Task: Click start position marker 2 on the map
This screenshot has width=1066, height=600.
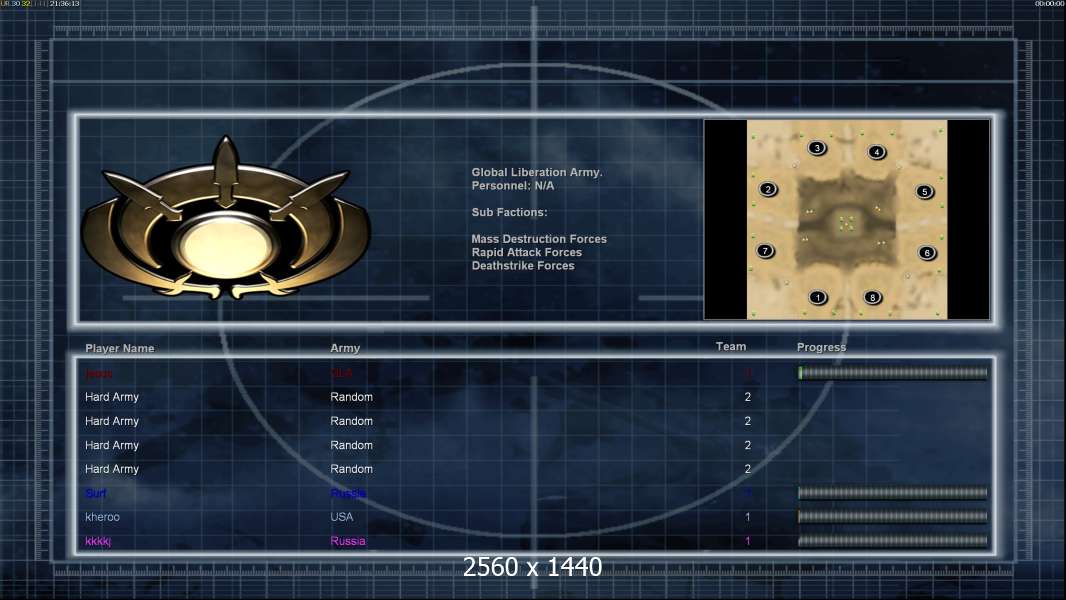Action: coord(768,189)
